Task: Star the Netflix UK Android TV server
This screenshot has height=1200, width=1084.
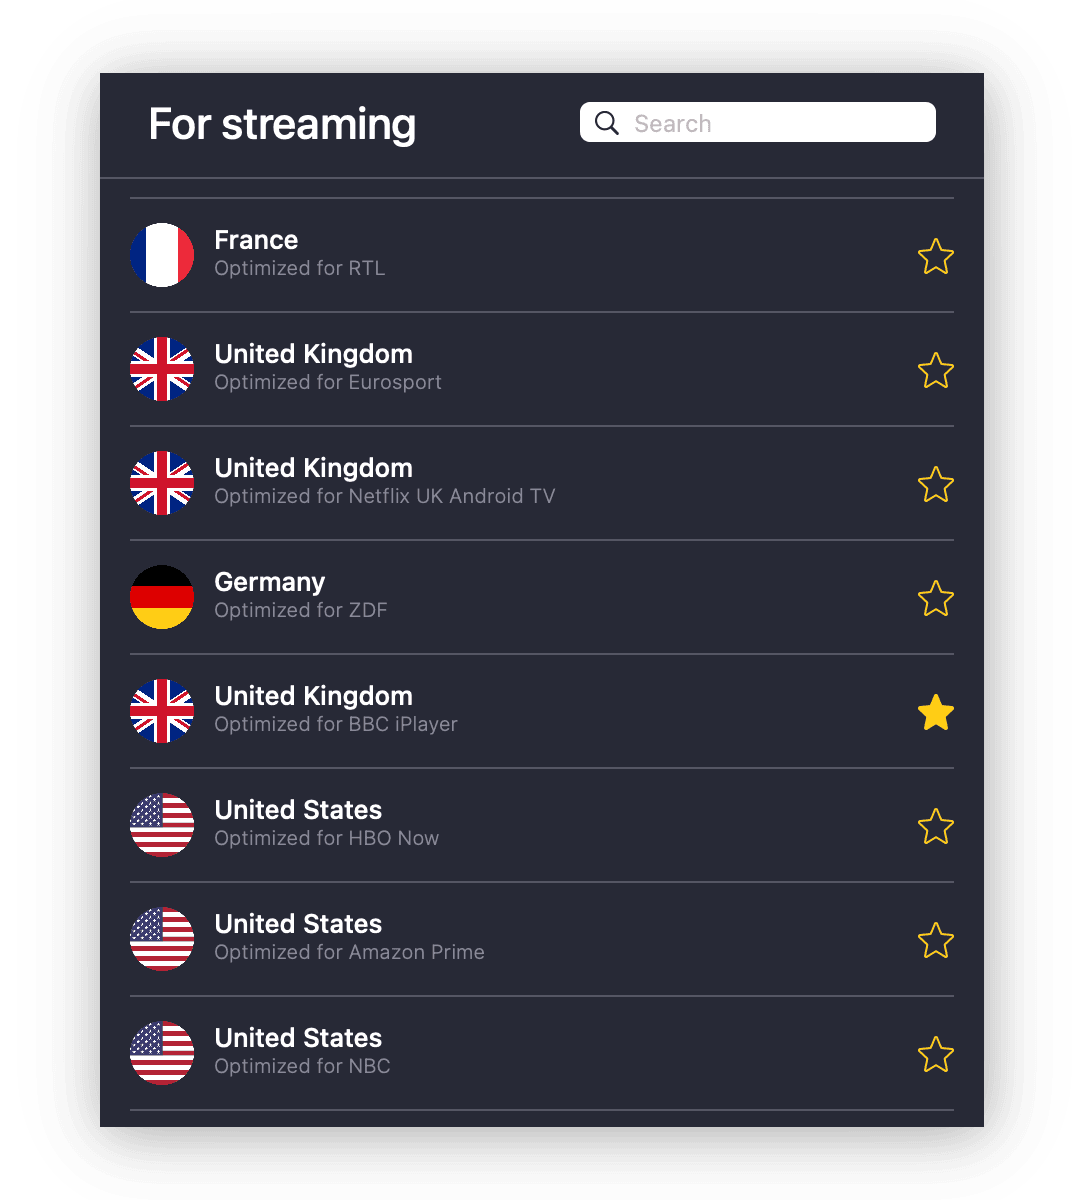Action: pyautogui.click(x=936, y=484)
